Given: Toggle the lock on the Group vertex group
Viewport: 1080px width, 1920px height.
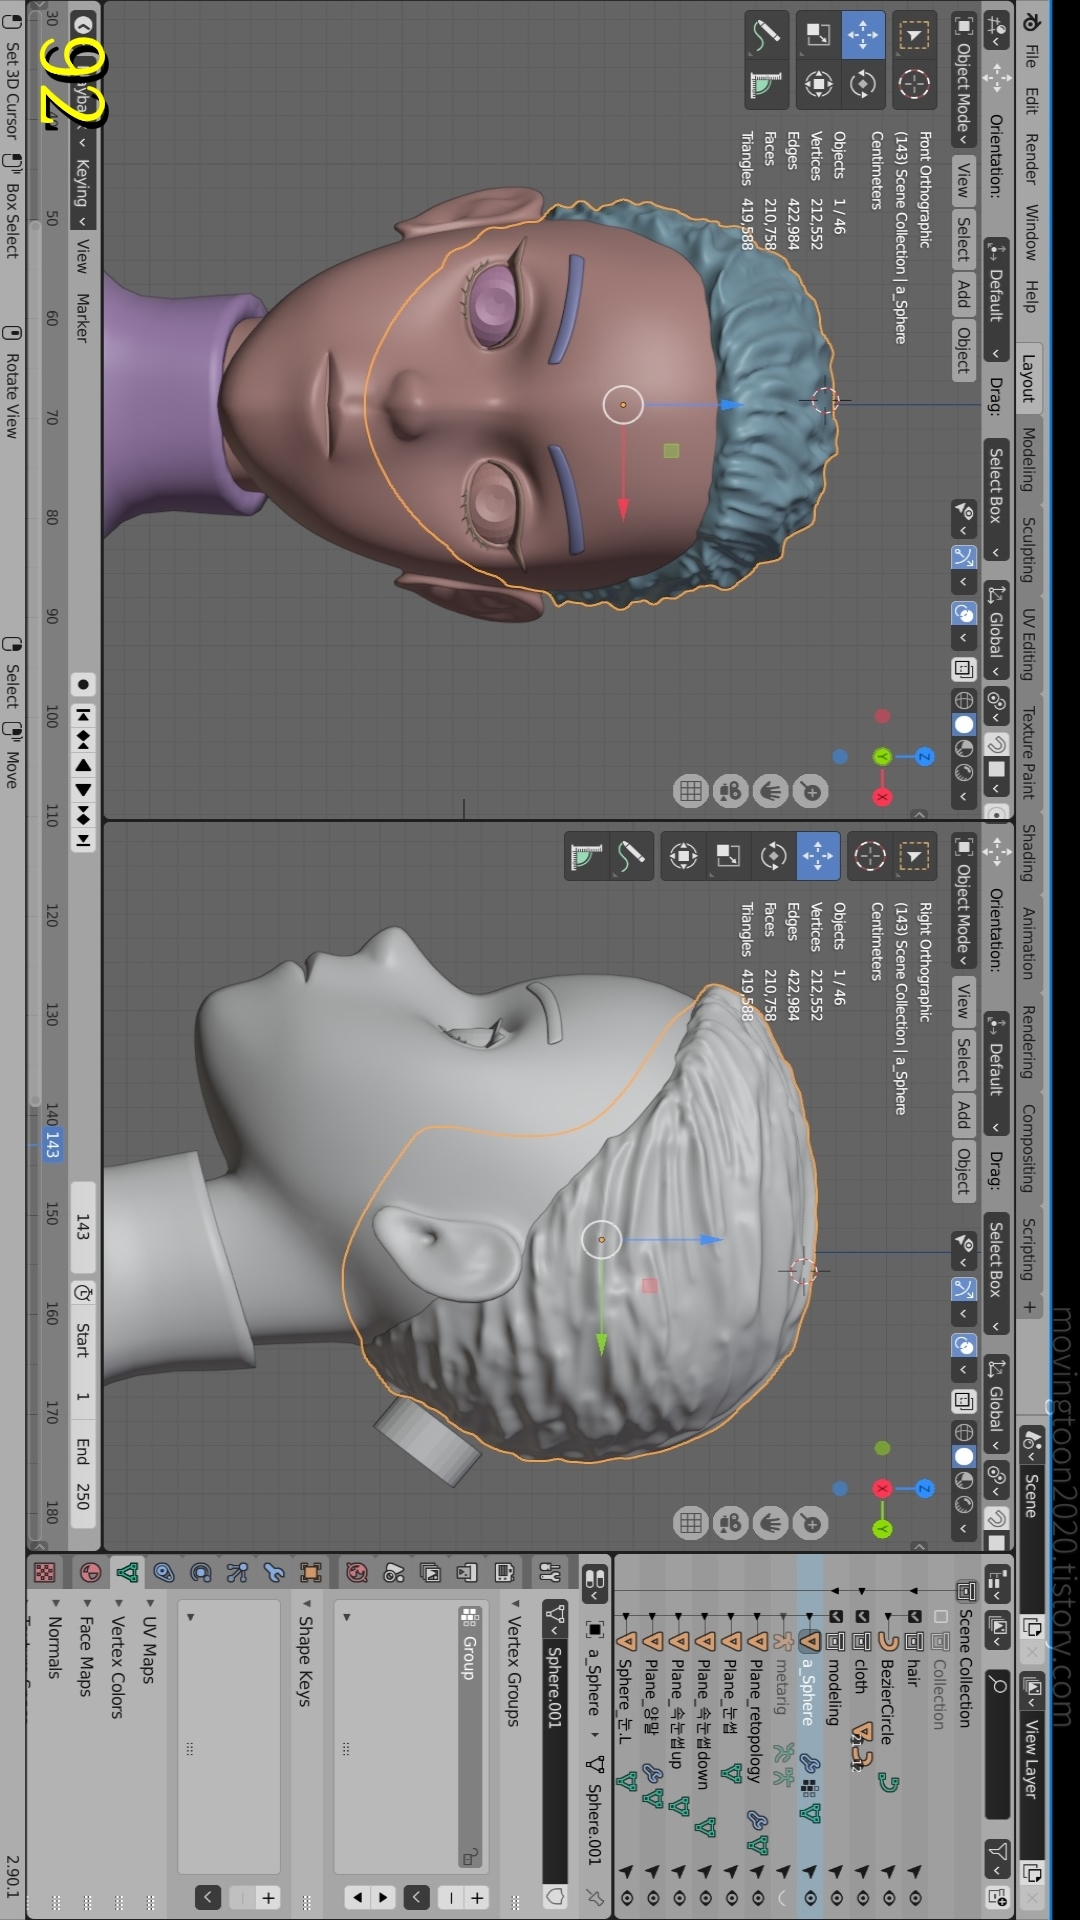Looking at the screenshot, I should pos(469,1857).
